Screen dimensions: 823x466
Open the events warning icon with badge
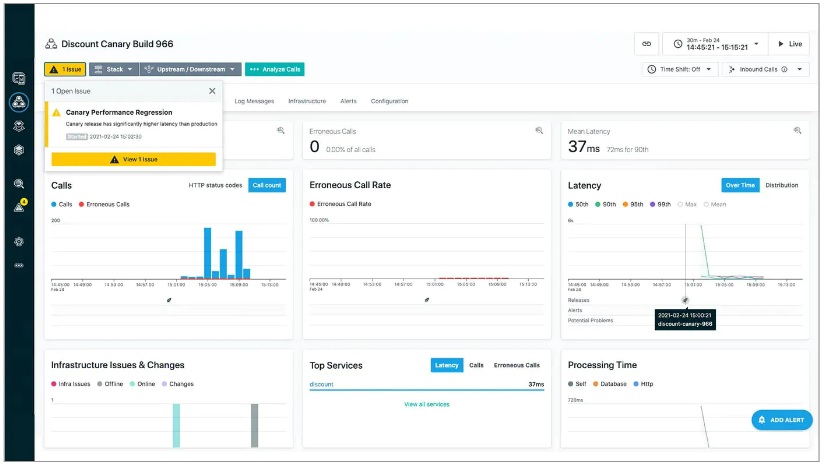coord(19,206)
